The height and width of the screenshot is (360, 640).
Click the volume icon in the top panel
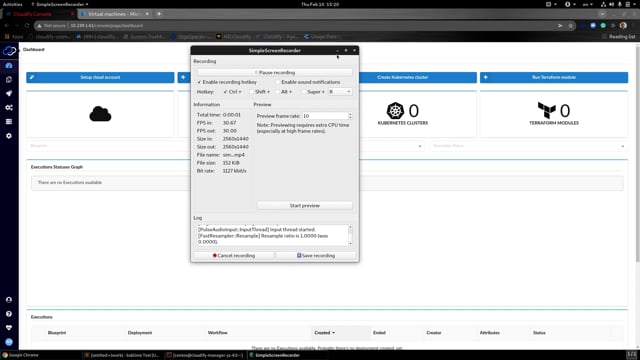point(611,4)
